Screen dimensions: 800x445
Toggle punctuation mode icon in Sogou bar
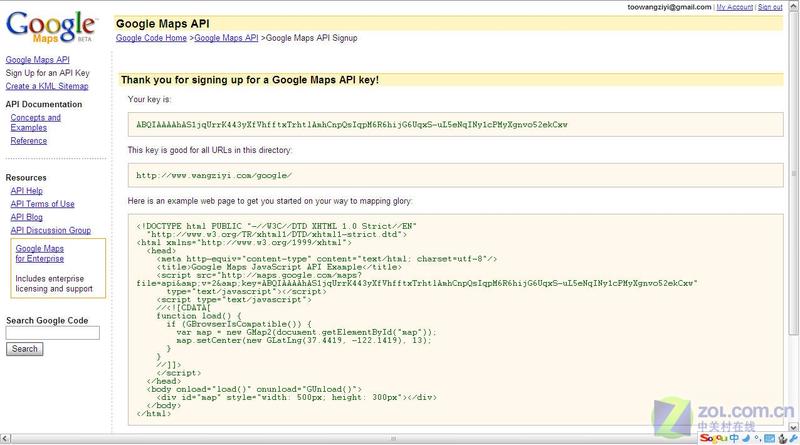(x=758, y=438)
